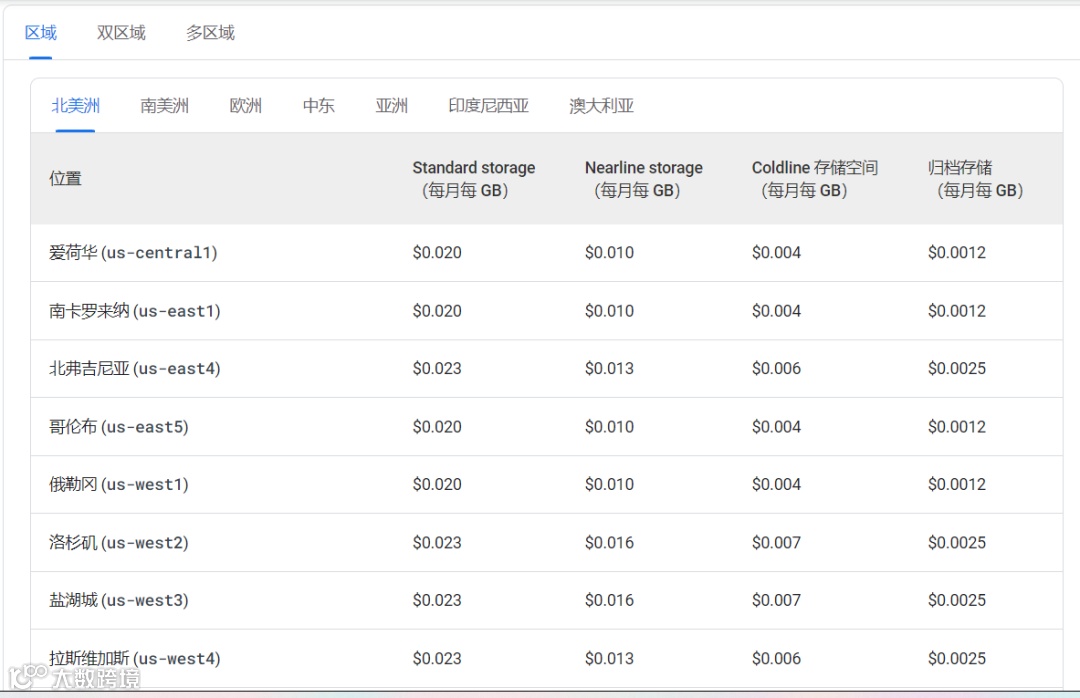
Task: Open the 澳大利亚 tab
Action: point(602,106)
